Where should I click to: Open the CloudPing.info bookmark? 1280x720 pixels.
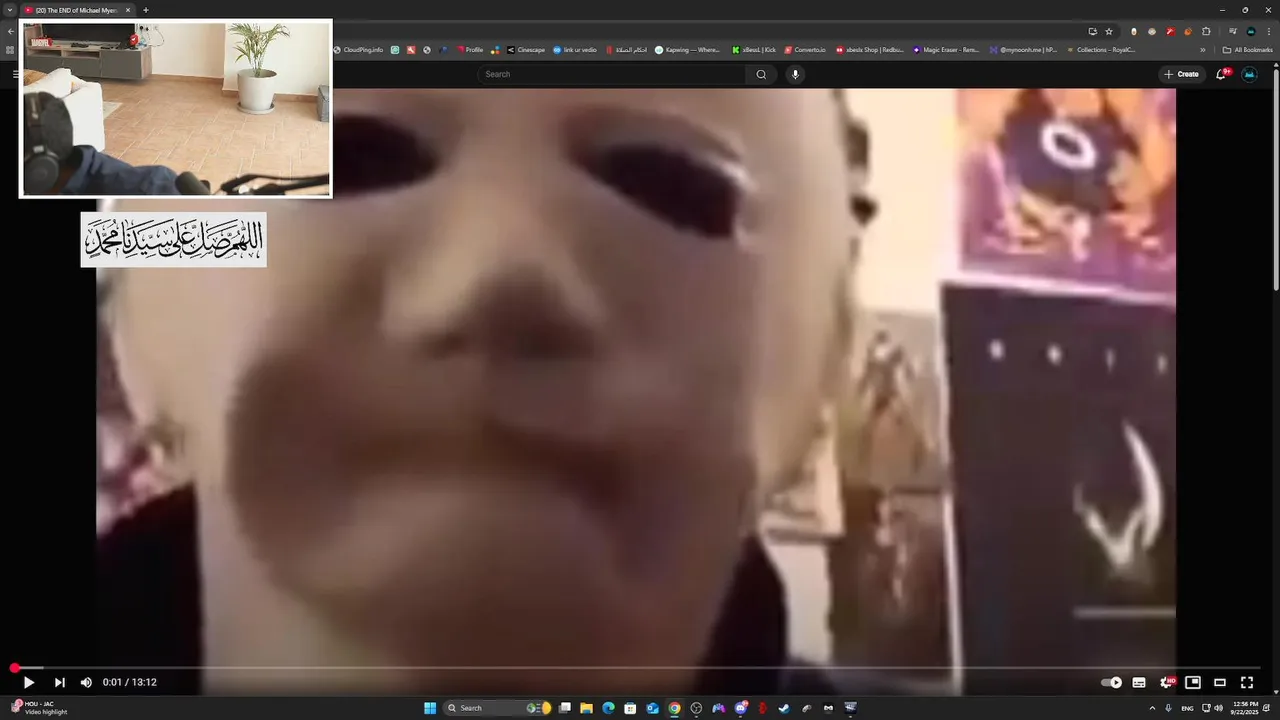point(358,49)
